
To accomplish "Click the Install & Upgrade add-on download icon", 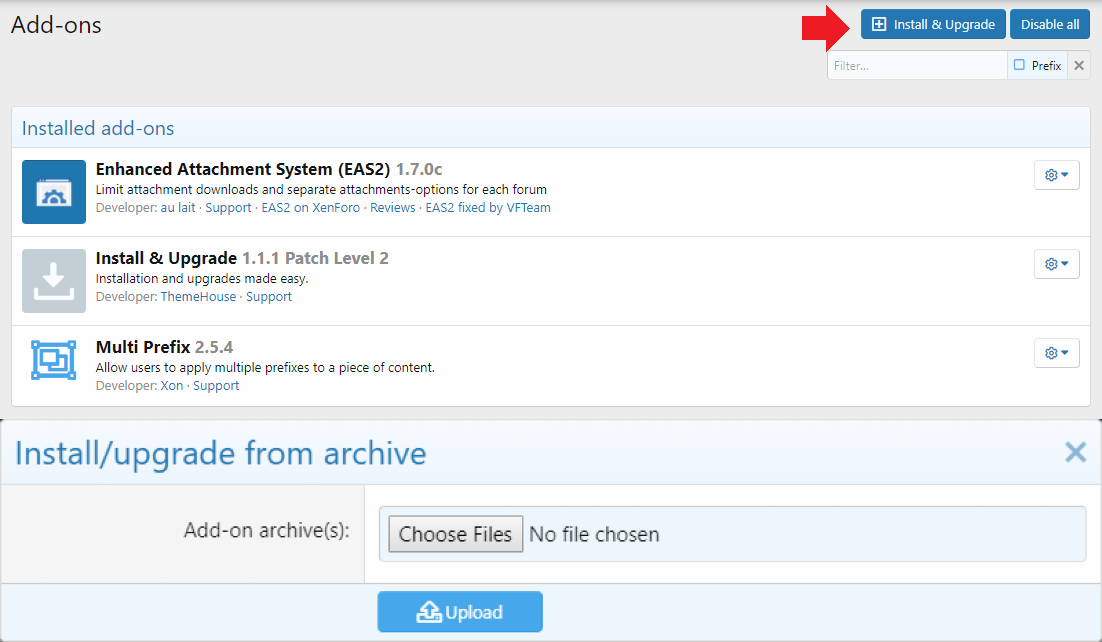I will pos(54,281).
